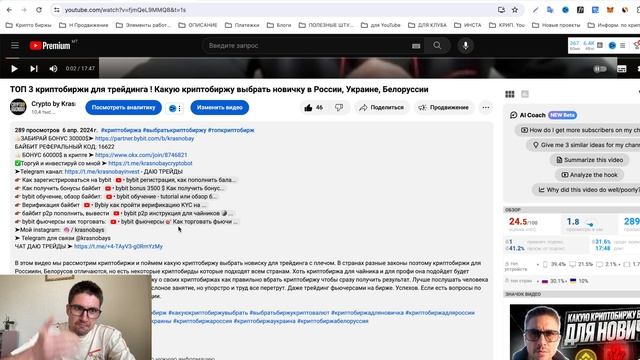Click the round blue vidIQ icon in YouTube header
The image size is (640, 360).
tap(612, 45)
